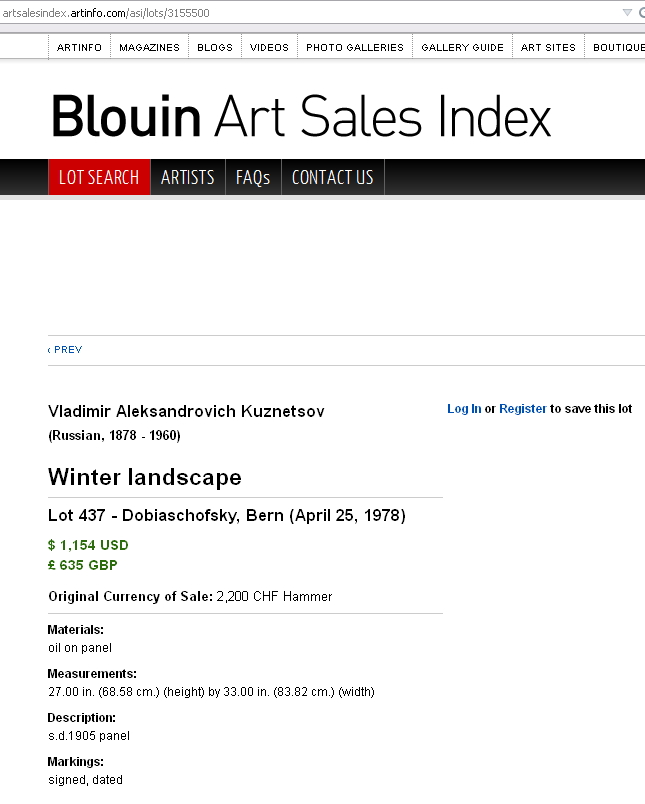Open the BOUTIQUE navigation item
This screenshot has width=645, height=804.
point(618,47)
